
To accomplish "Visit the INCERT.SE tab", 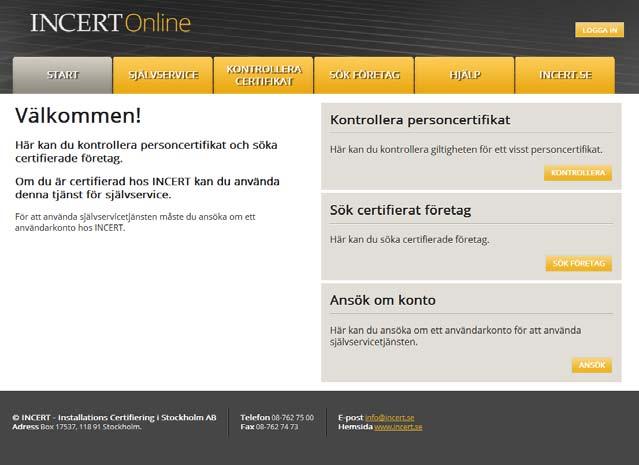I will 565,75.
